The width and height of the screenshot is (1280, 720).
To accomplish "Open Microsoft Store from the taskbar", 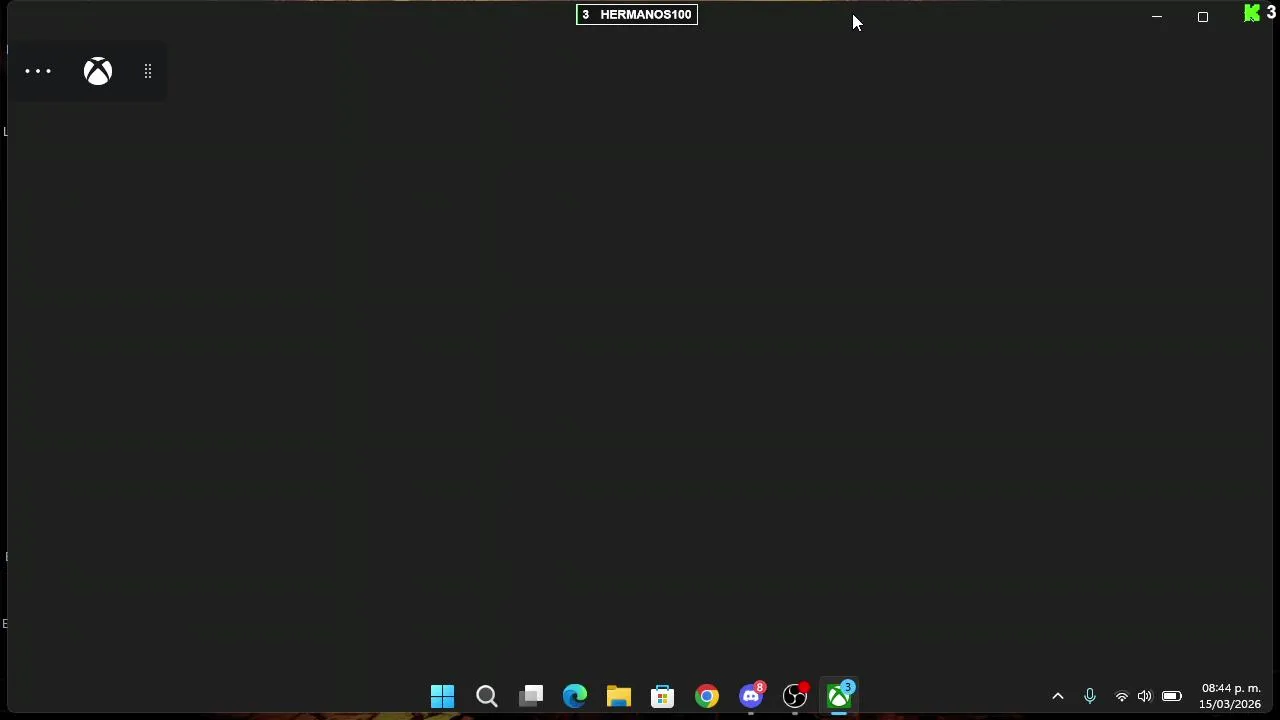I will coord(663,696).
